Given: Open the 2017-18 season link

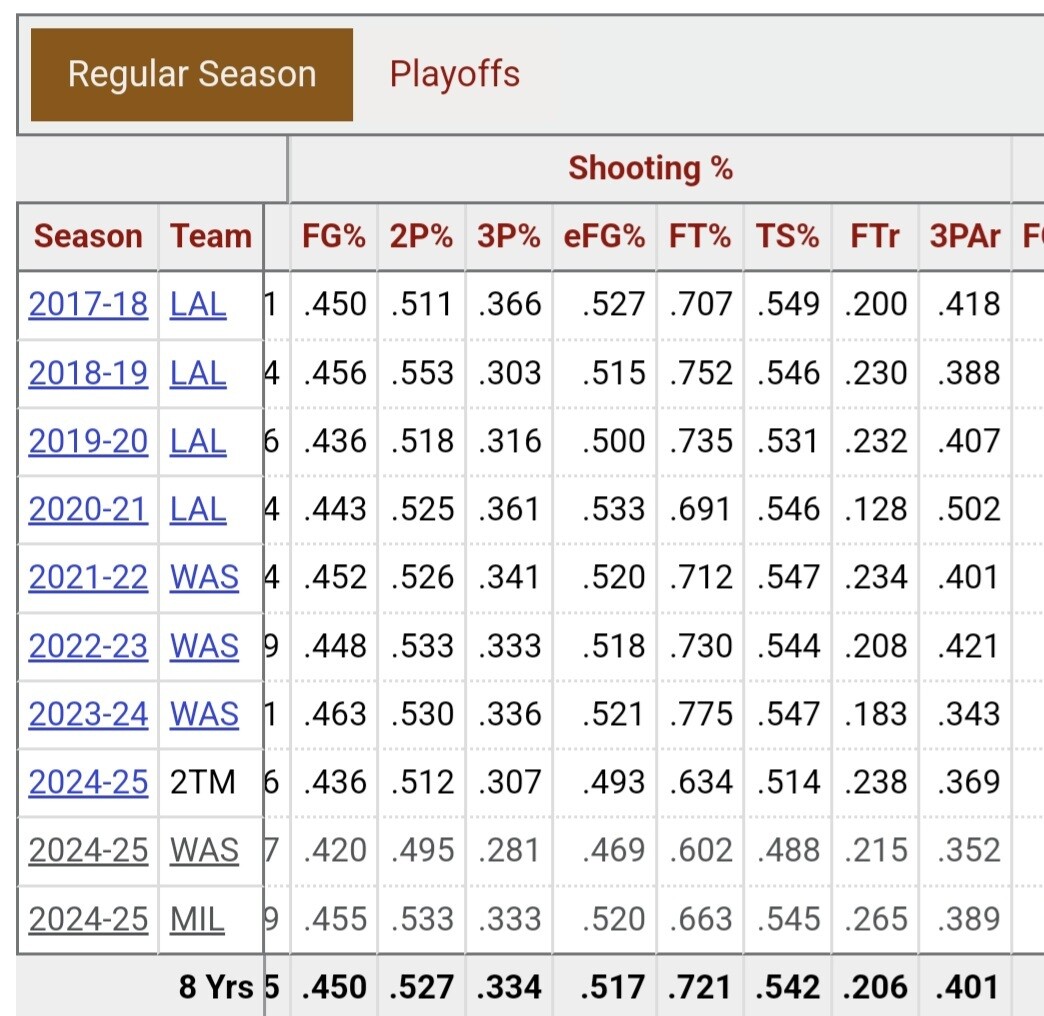Looking at the screenshot, I should coord(88,305).
